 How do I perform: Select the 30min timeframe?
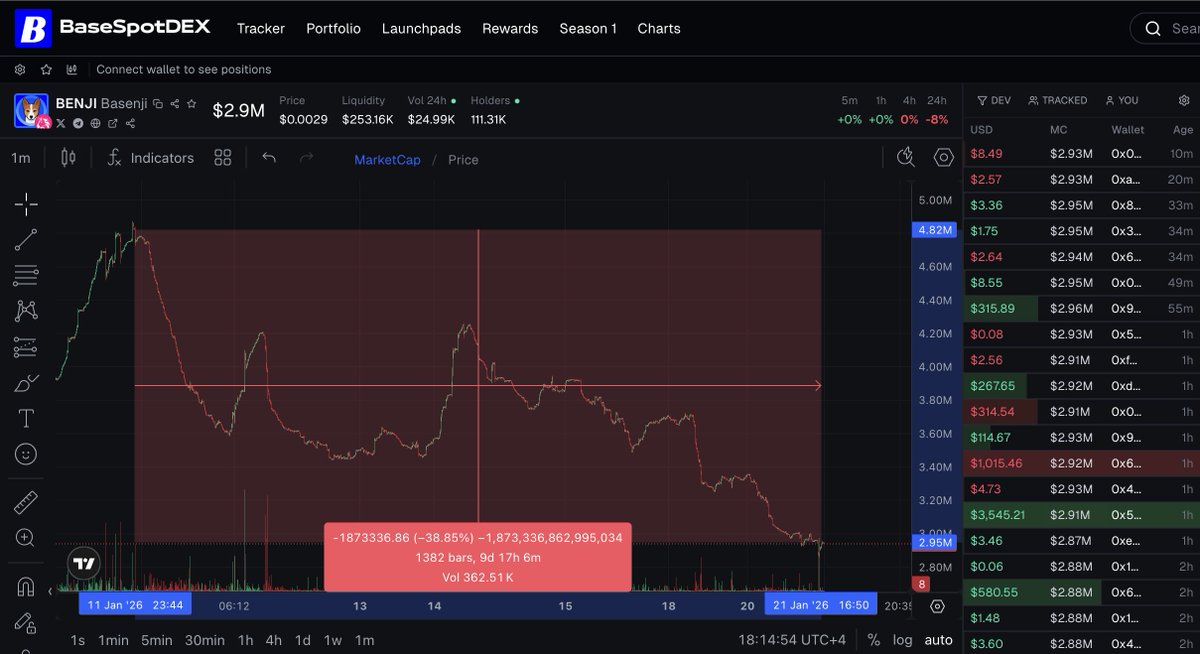(x=204, y=640)
